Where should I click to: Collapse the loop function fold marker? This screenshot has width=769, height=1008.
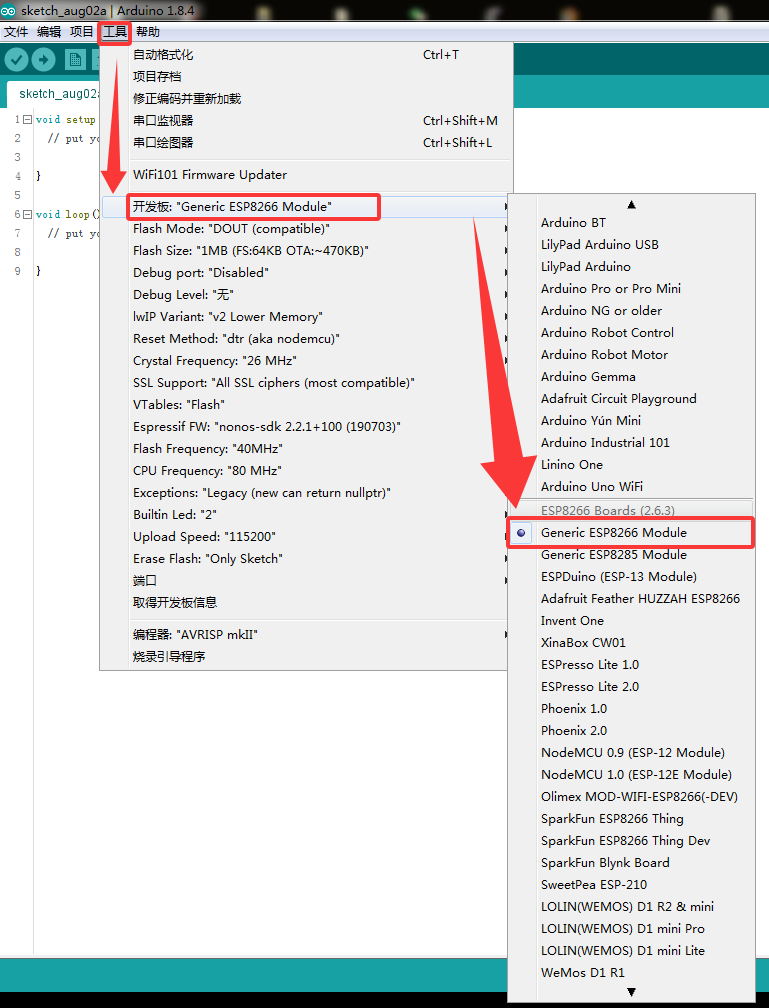(27, 214)
